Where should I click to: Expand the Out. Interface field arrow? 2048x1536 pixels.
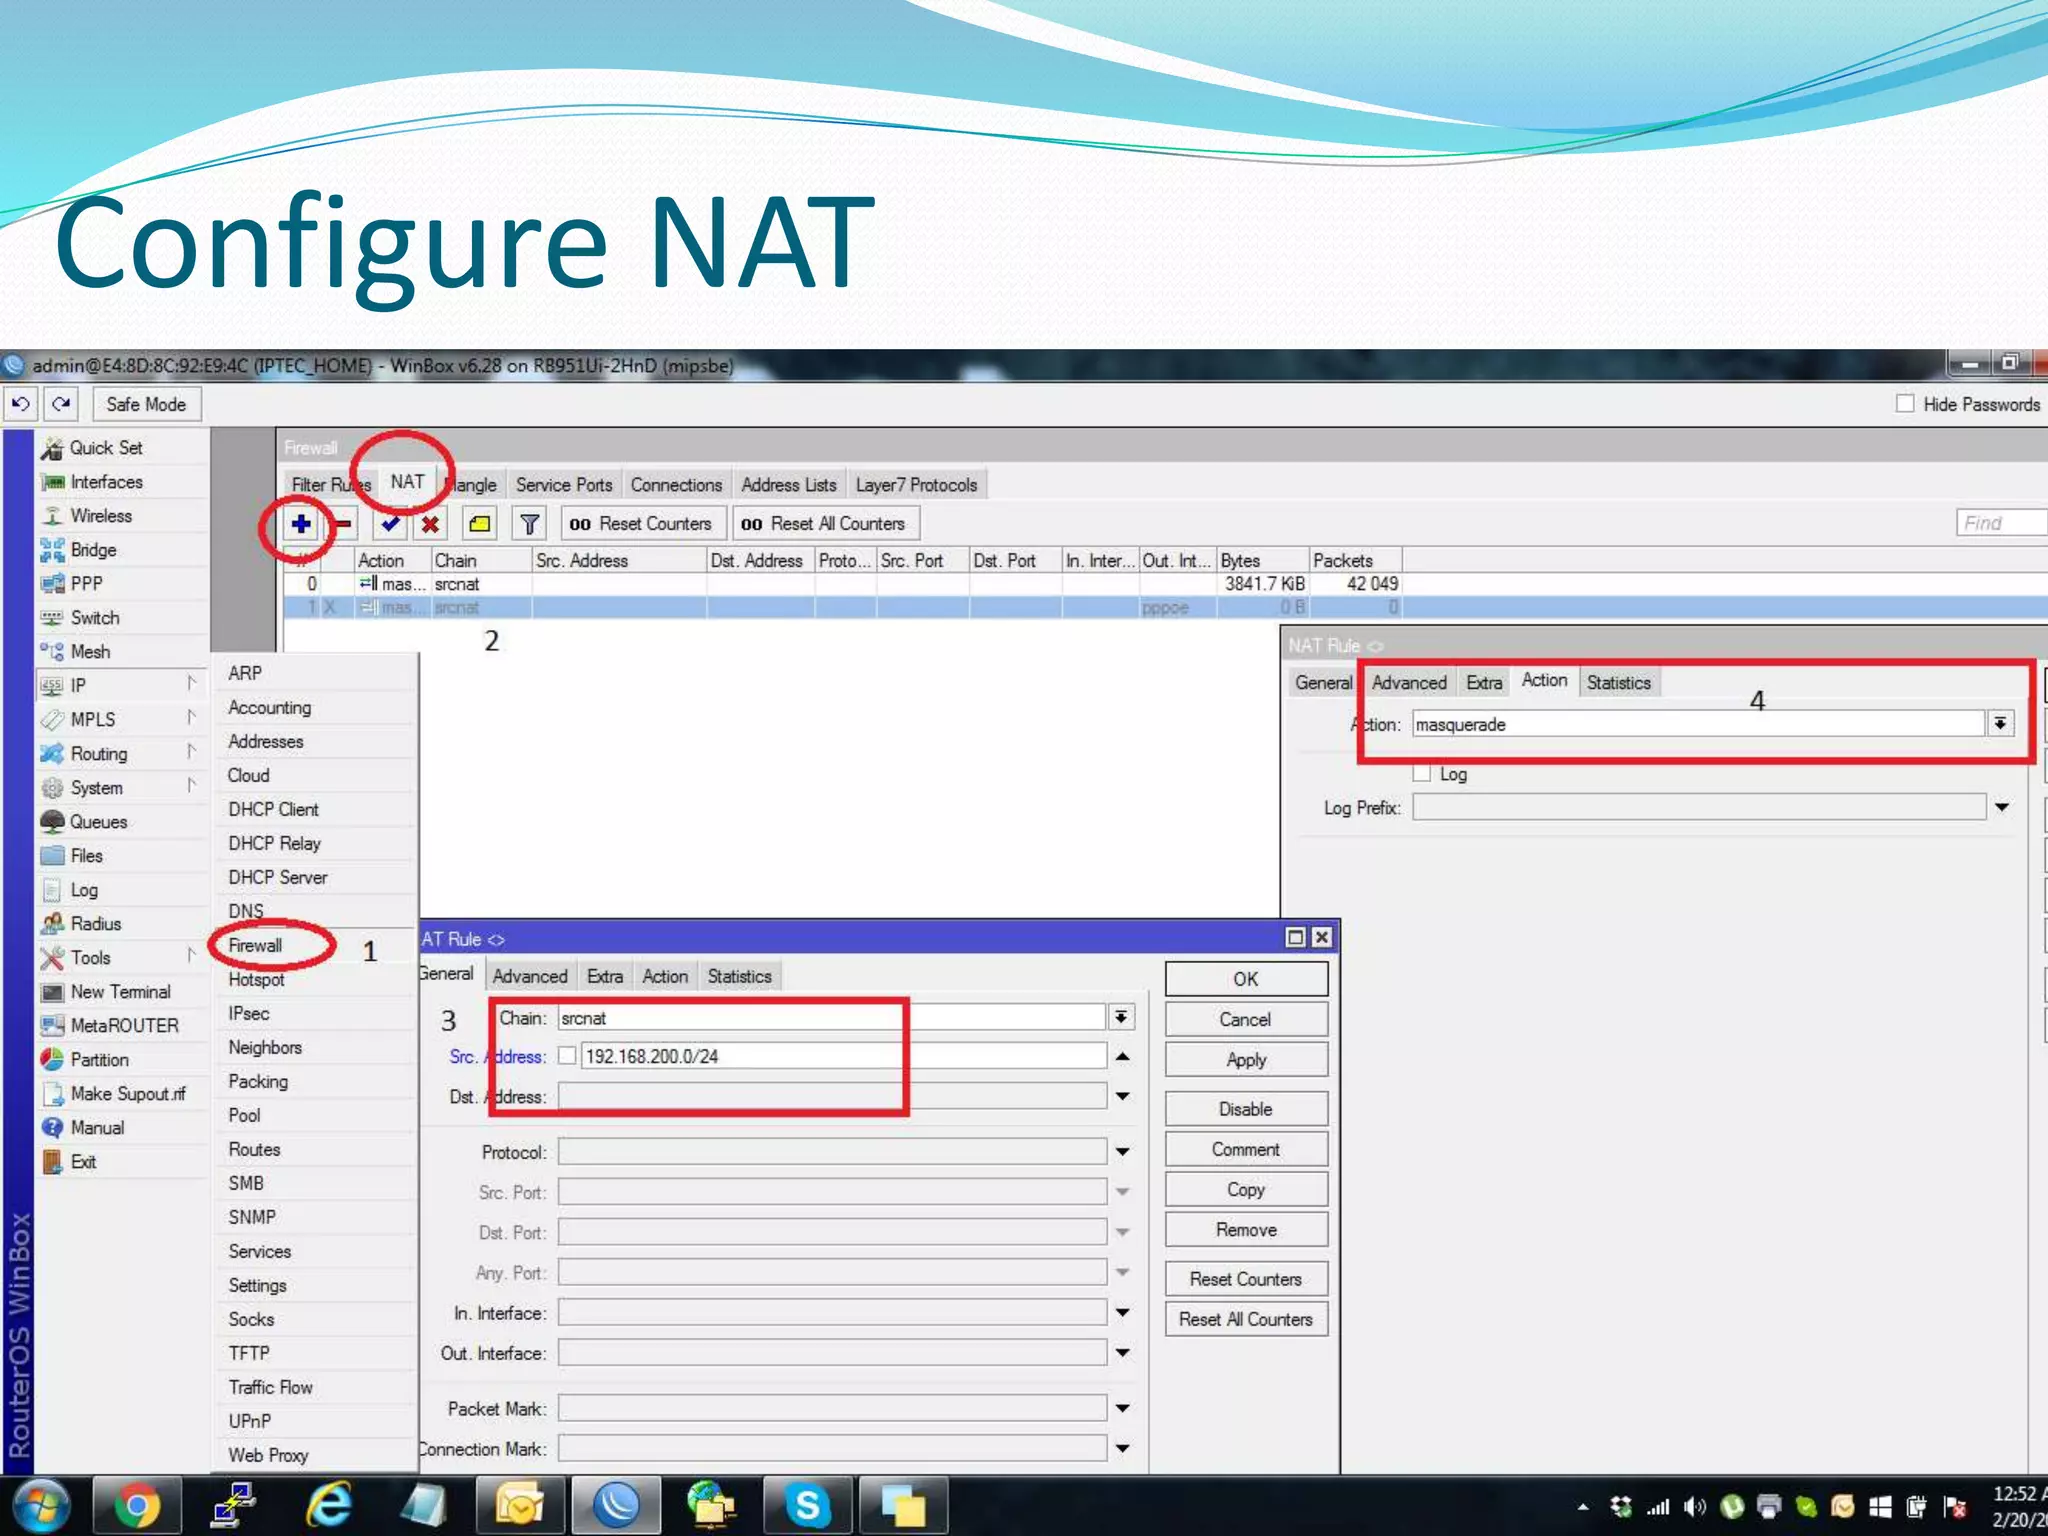click(x=1123, y=1353)
